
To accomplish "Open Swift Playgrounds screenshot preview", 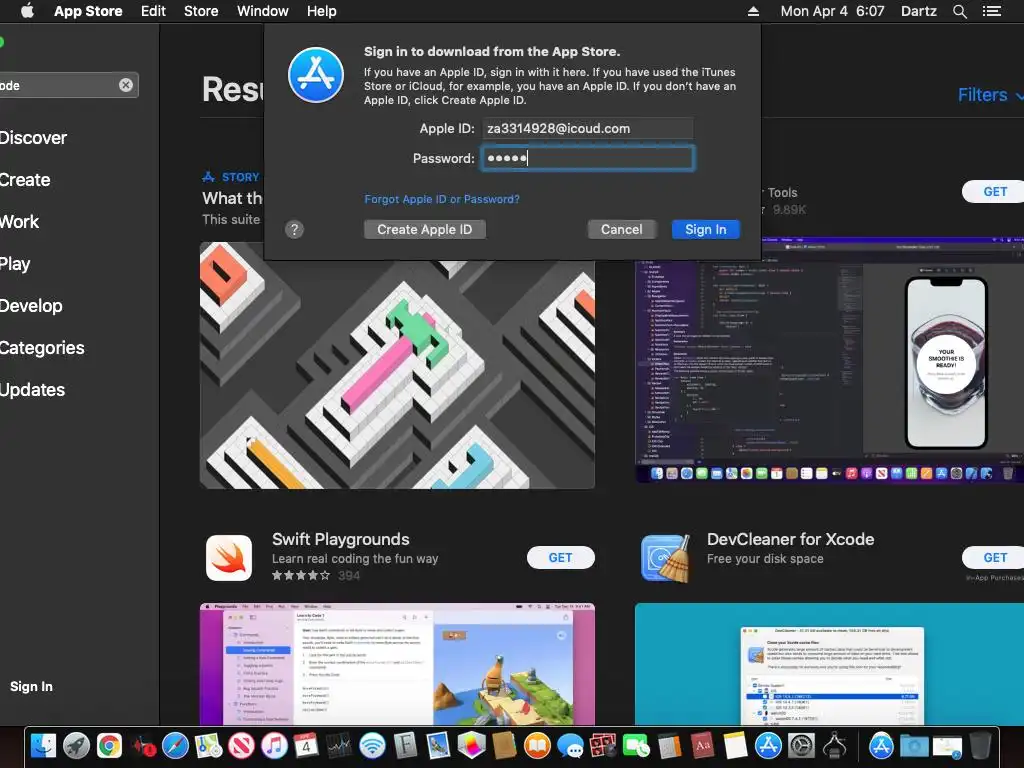I will (397, 664).
